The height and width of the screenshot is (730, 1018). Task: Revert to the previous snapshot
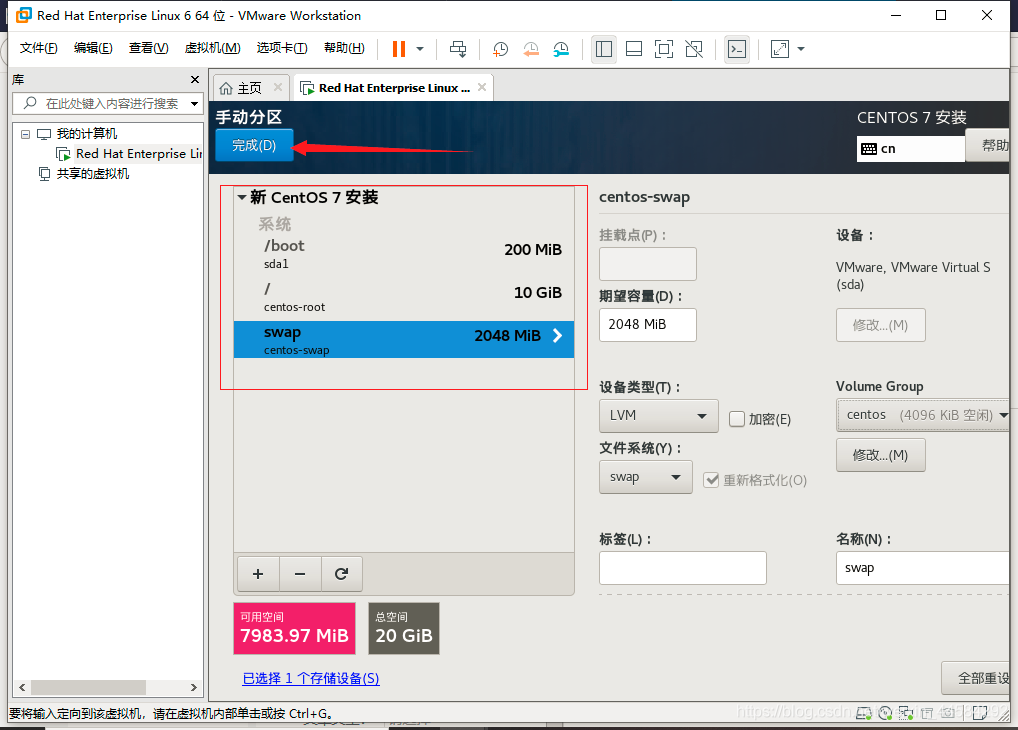click(x=530, y=49)
